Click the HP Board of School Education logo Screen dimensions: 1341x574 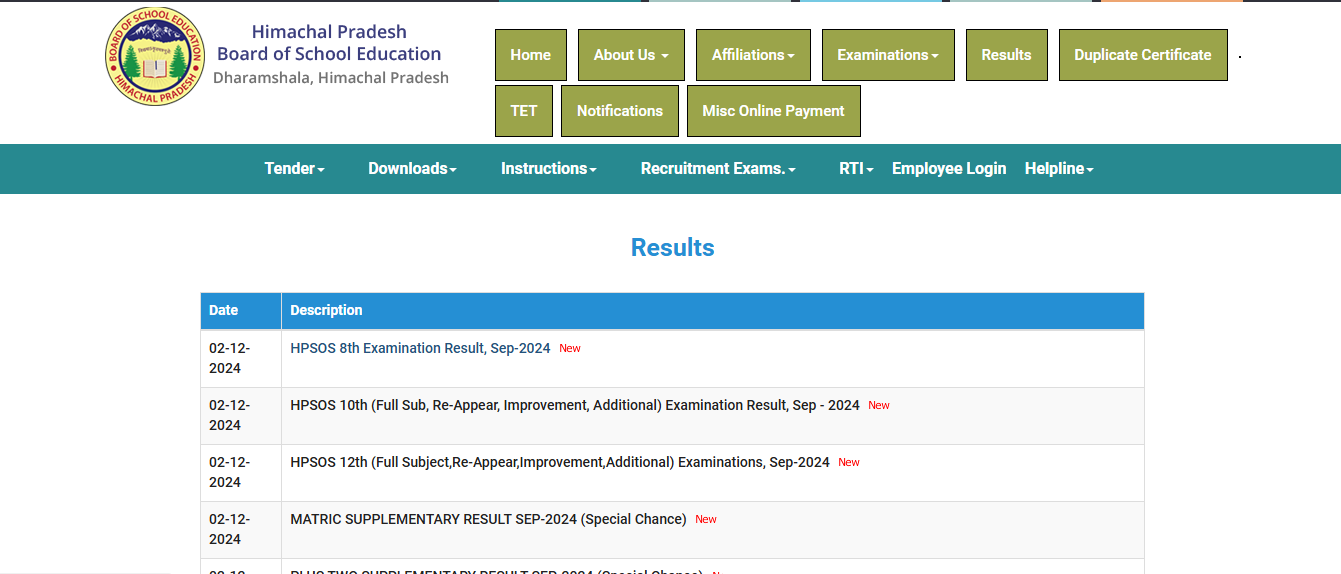click(154, 55)
